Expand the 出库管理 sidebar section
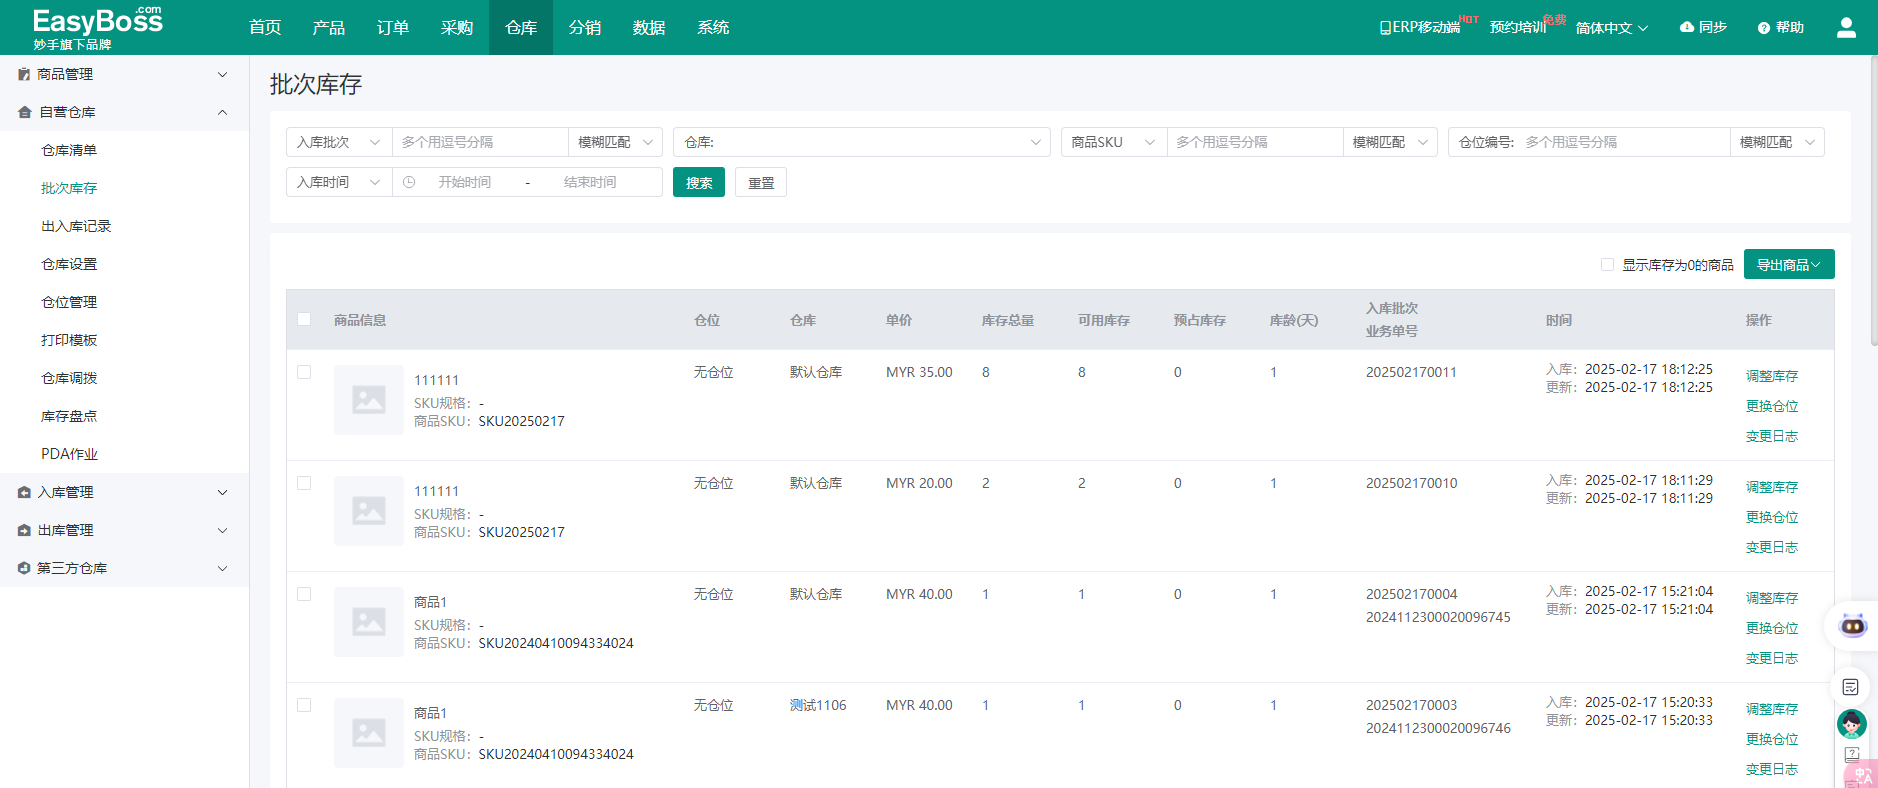 [223, 530]
